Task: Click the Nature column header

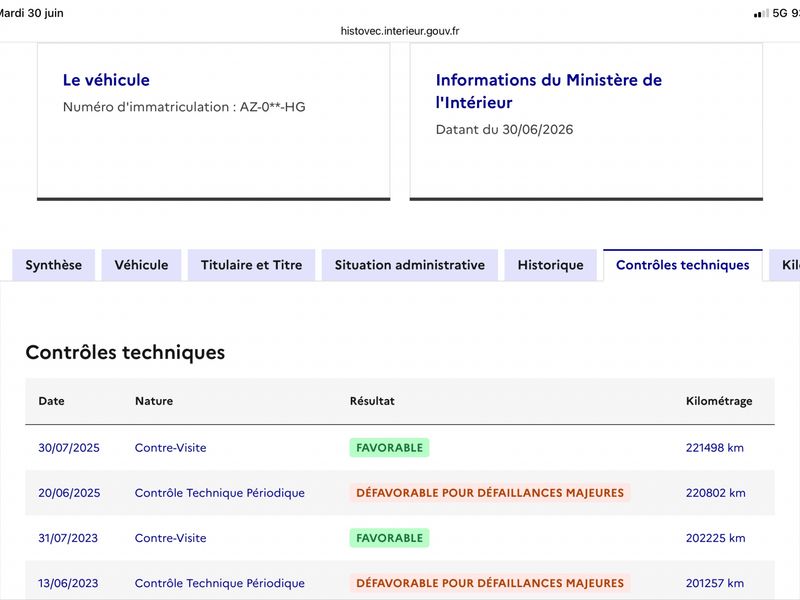Action: pos(154,401)
